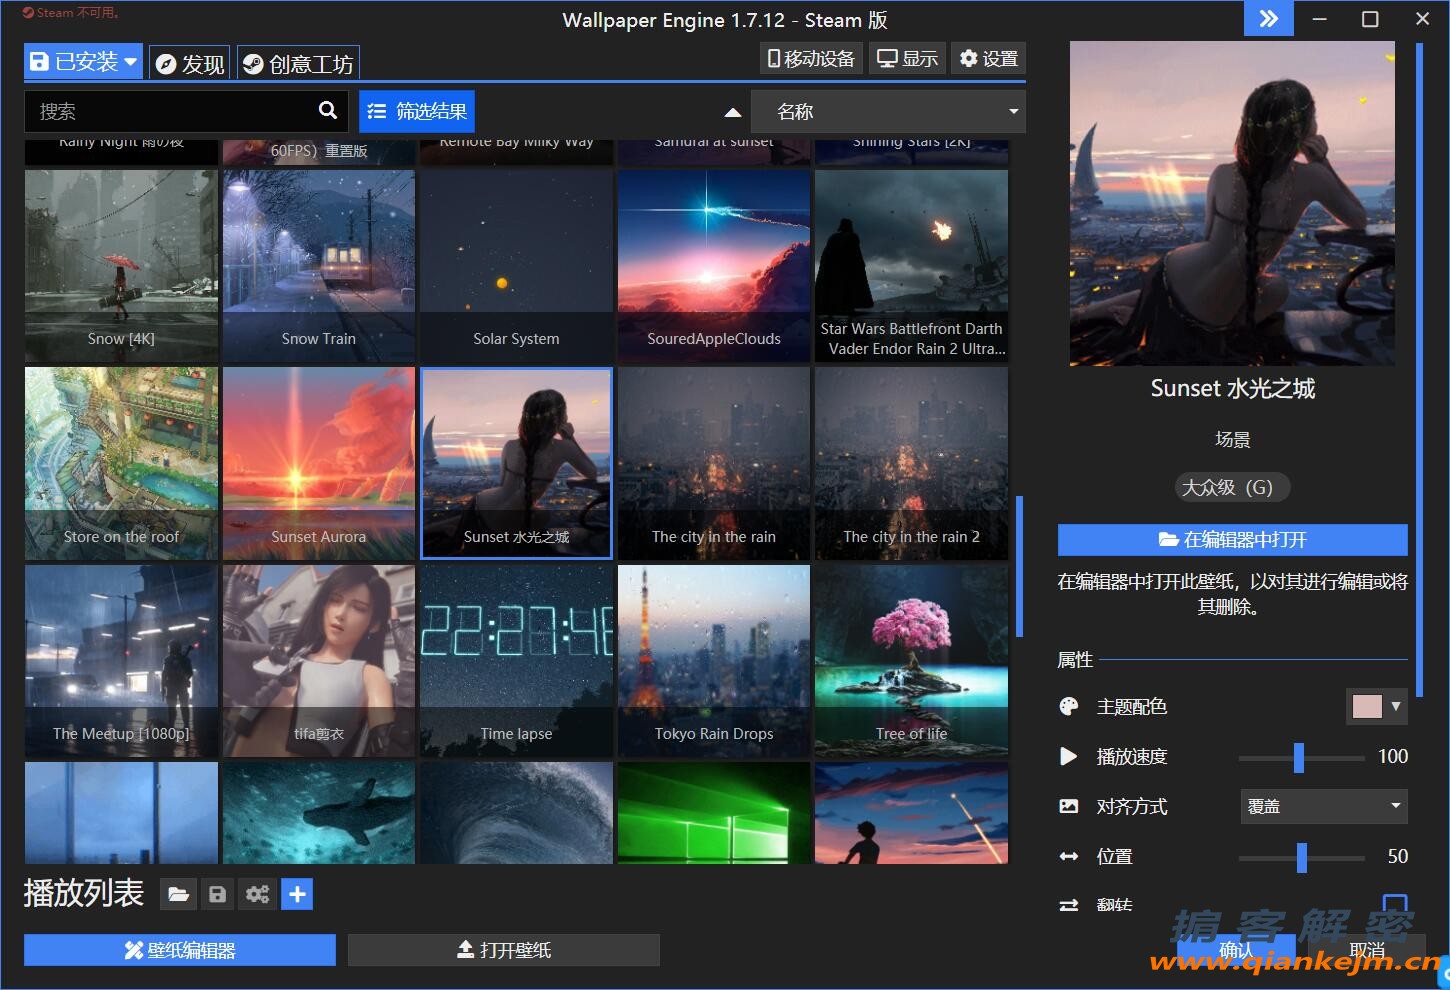Toggle sort direction with the triangle arrow
Viewport: 1450px width, 990px height.
[733, 112]
